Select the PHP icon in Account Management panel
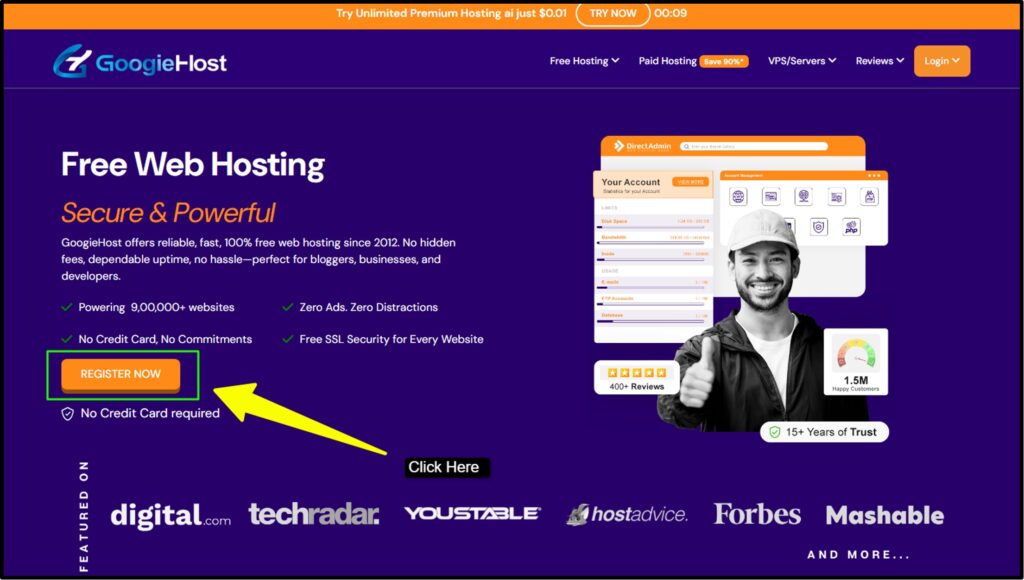1024x580 pixels. pyautogui.click(x=851, y=227)
